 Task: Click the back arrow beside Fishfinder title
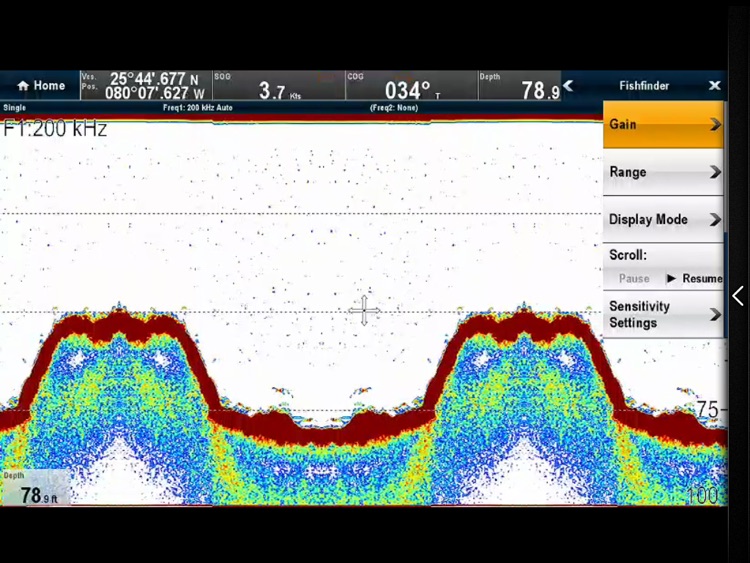tap(569, 86)
